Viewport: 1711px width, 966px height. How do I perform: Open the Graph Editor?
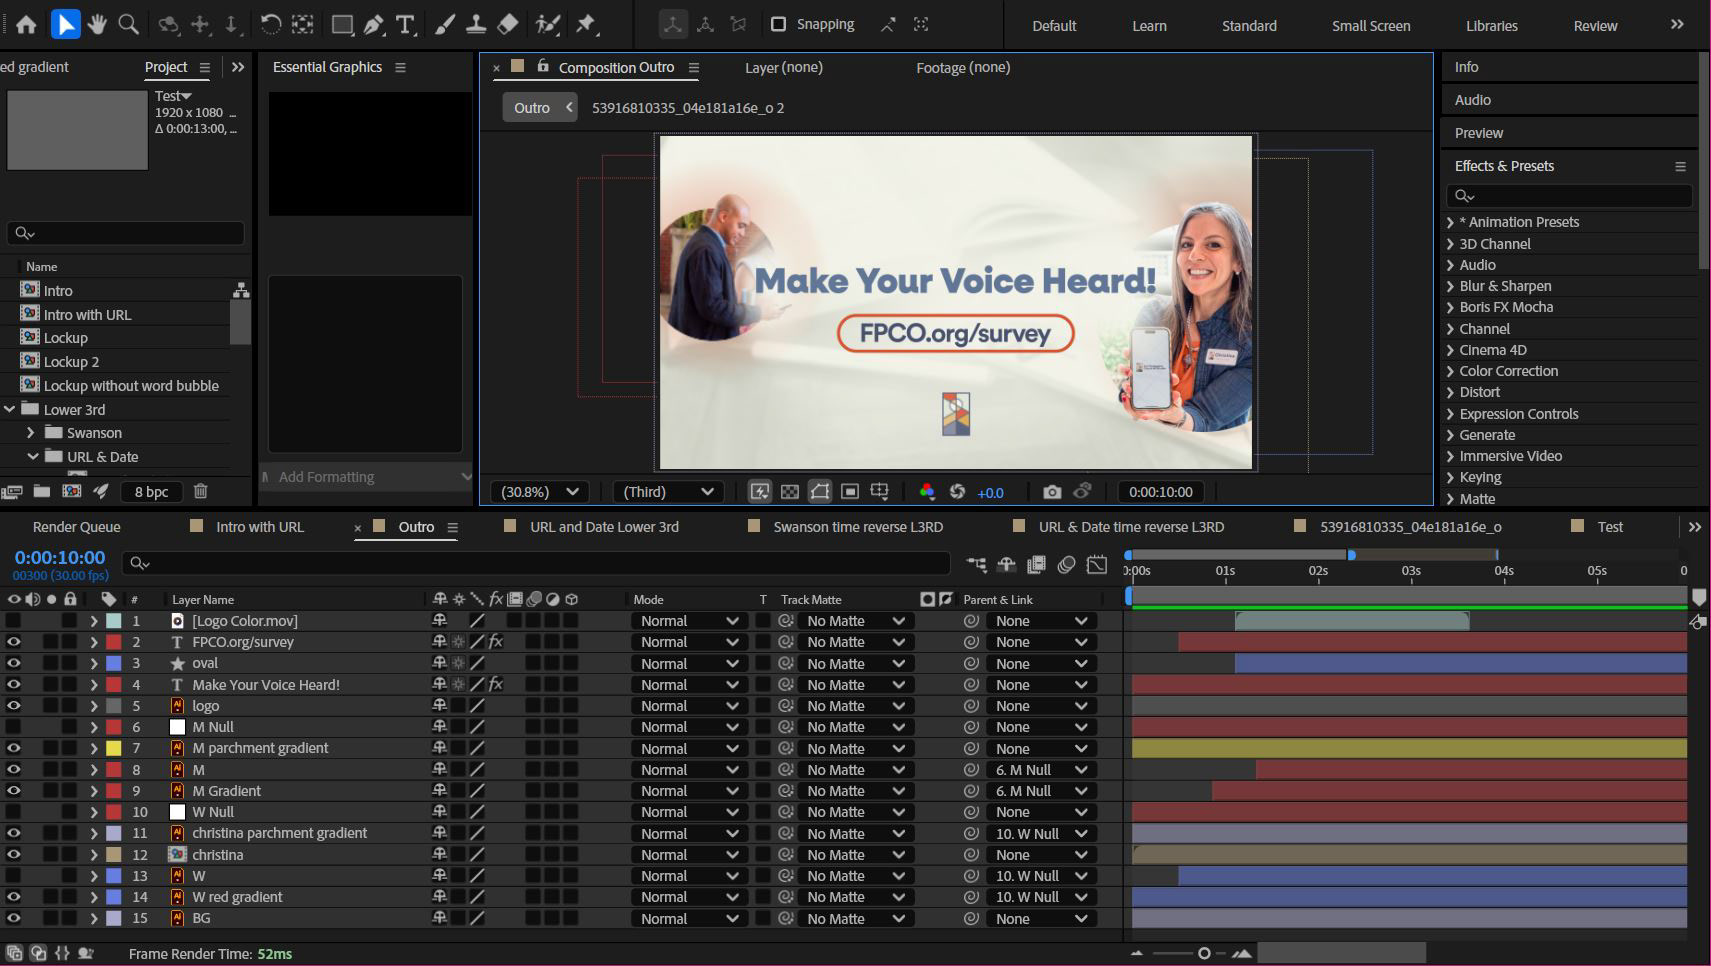coord(1097,564)
